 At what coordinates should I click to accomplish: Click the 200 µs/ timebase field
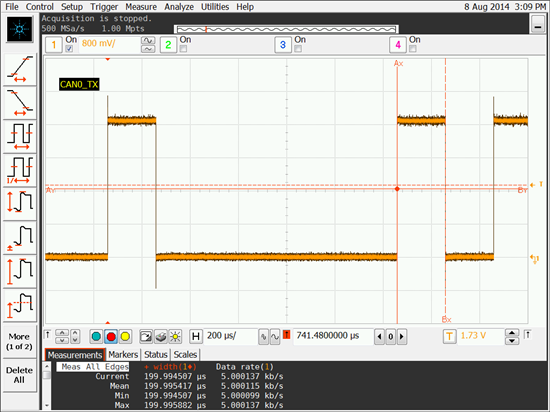click(x=230, y=336)
